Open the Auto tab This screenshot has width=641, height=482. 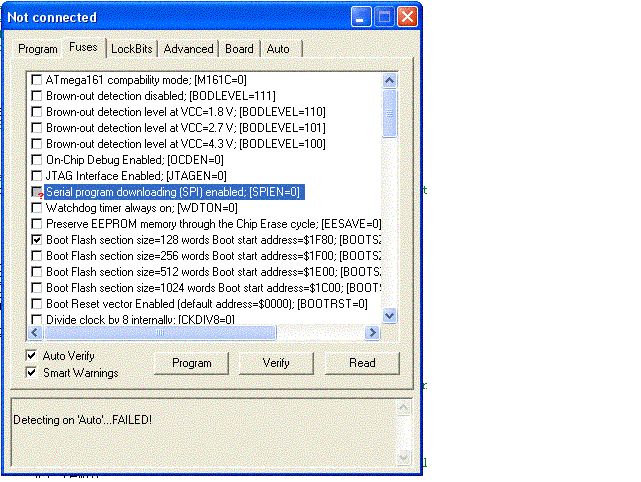[x=278, y=49]
